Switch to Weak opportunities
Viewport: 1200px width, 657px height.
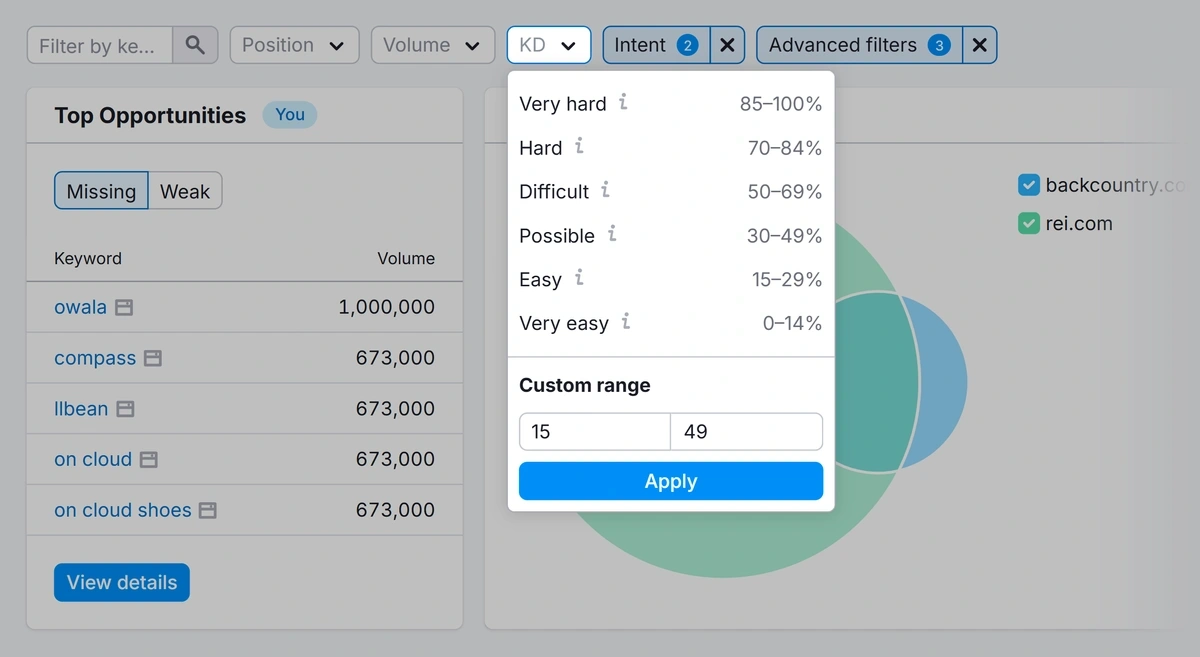pos(185,191)
